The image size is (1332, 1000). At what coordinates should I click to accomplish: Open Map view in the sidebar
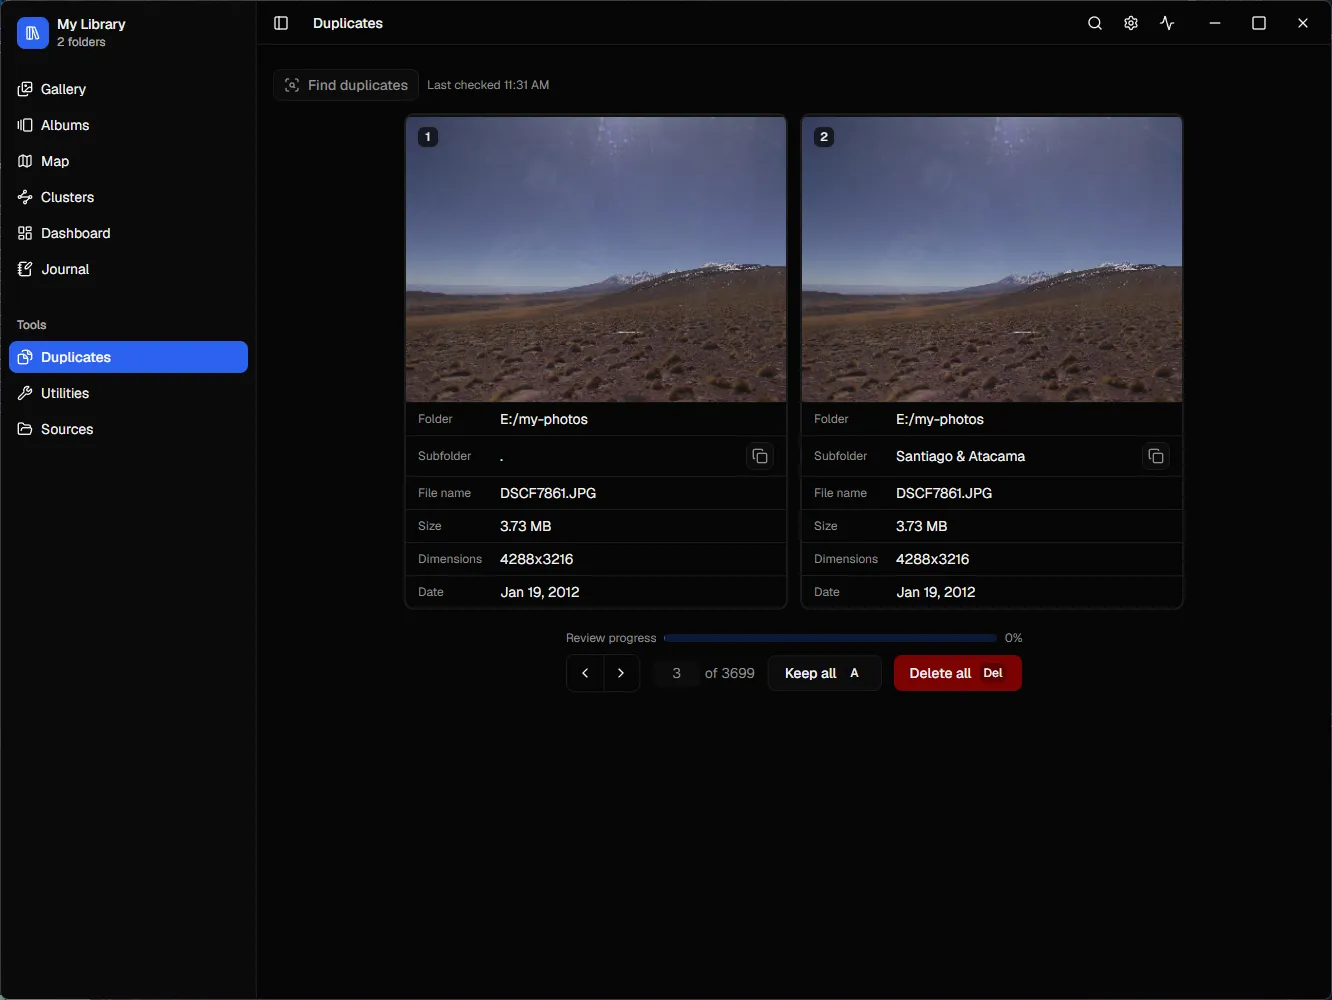coord(128,161)
